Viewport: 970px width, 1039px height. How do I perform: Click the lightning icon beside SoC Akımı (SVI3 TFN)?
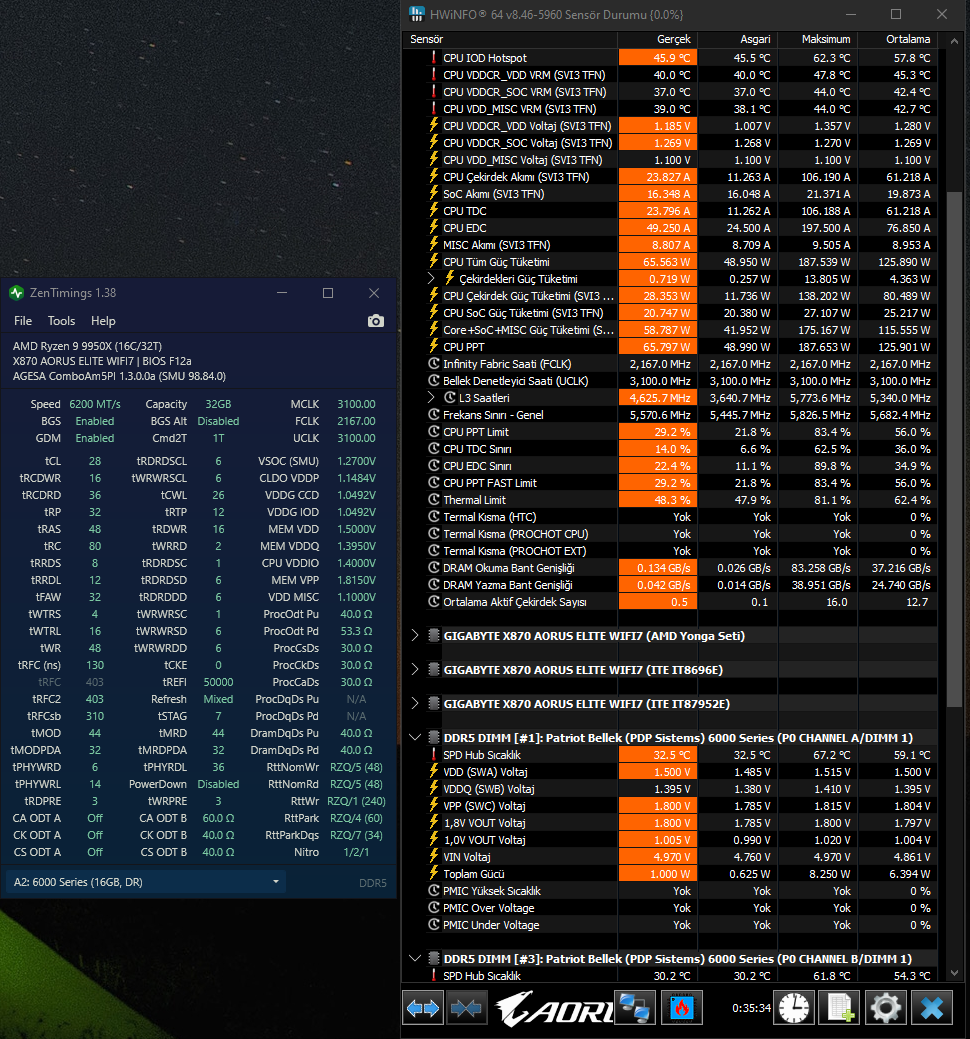point(434,193)
